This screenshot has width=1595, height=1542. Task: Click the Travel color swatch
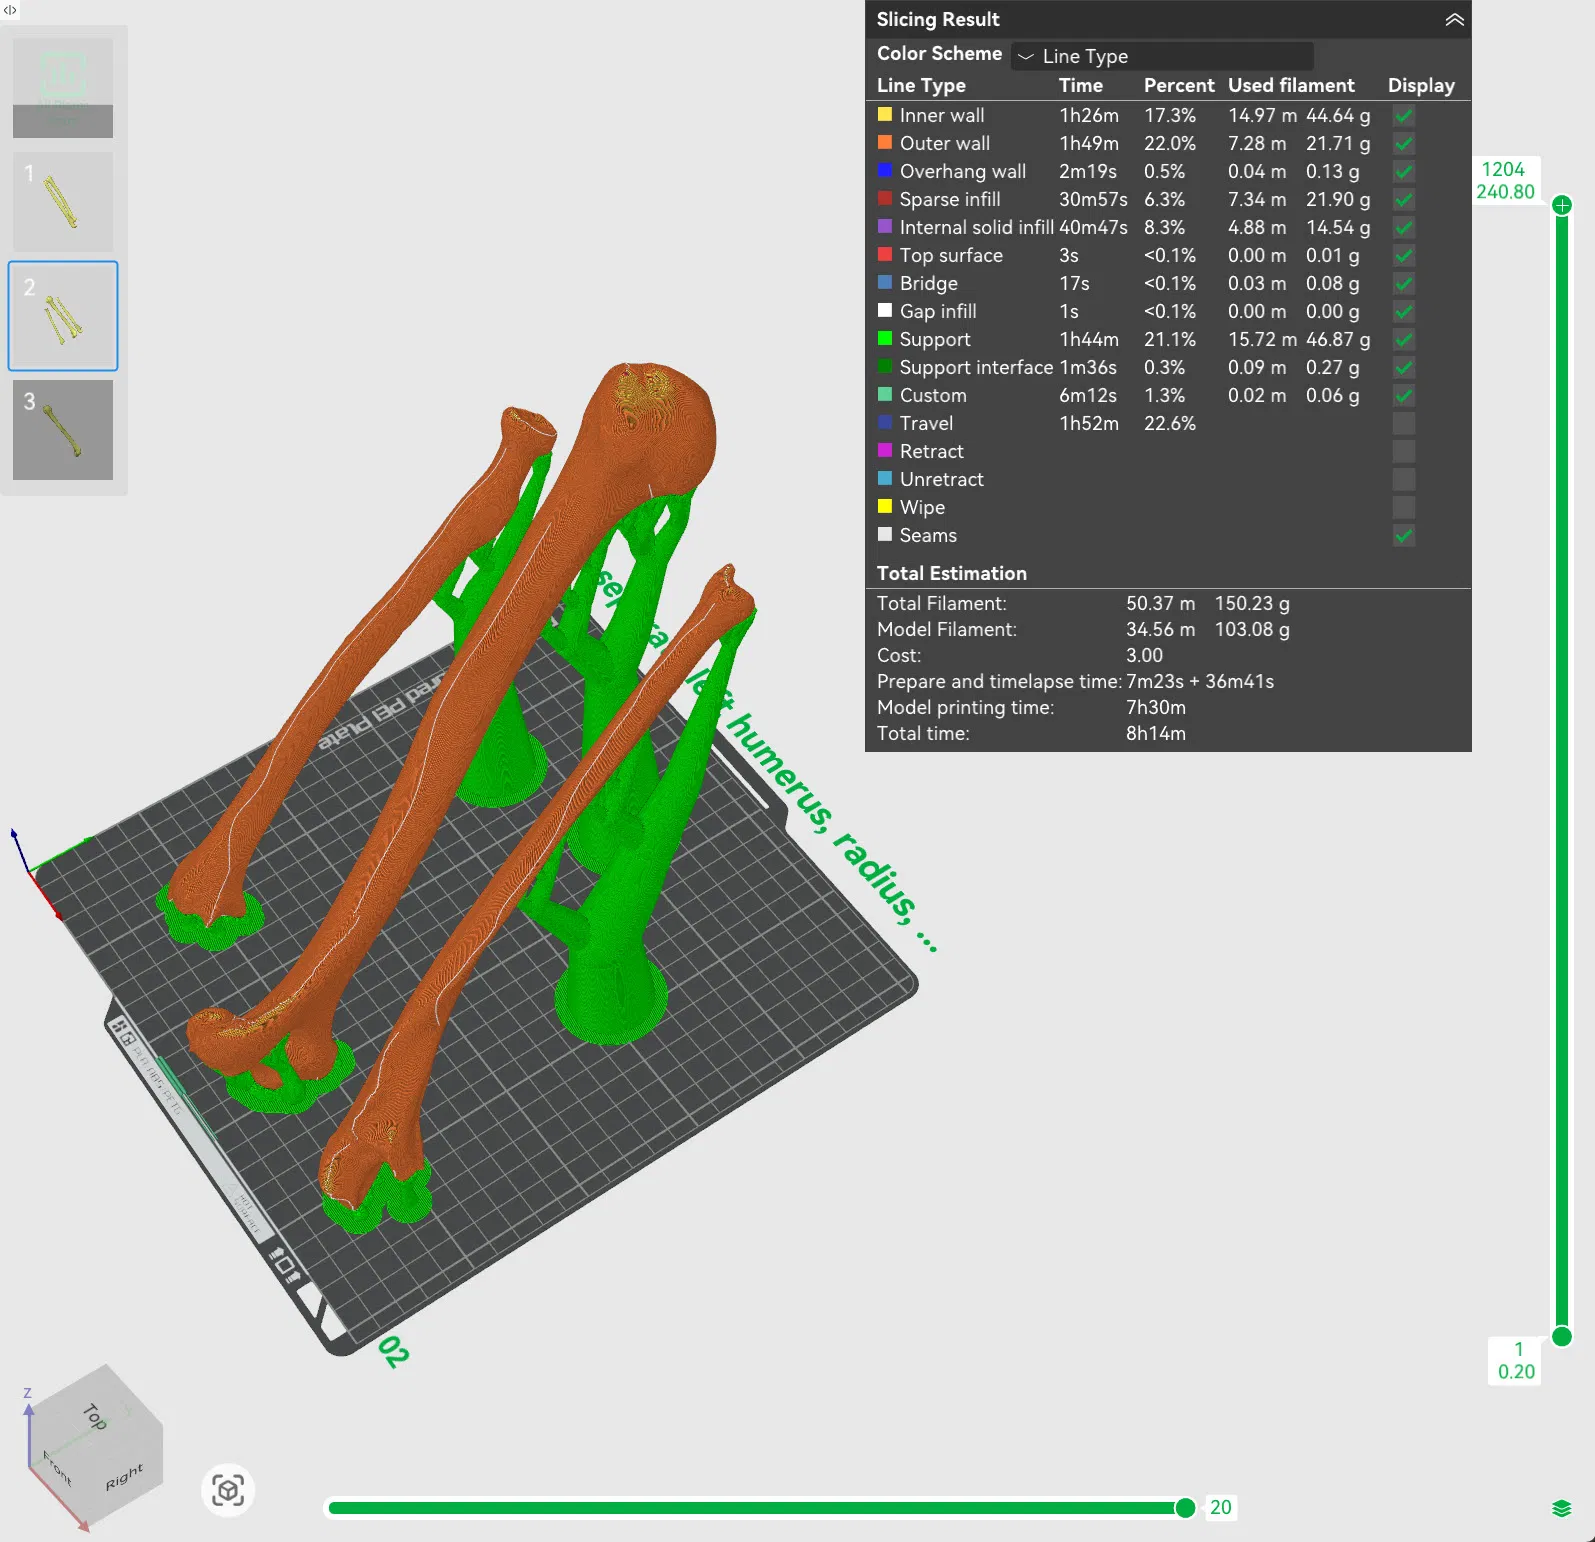click(885, 422)
